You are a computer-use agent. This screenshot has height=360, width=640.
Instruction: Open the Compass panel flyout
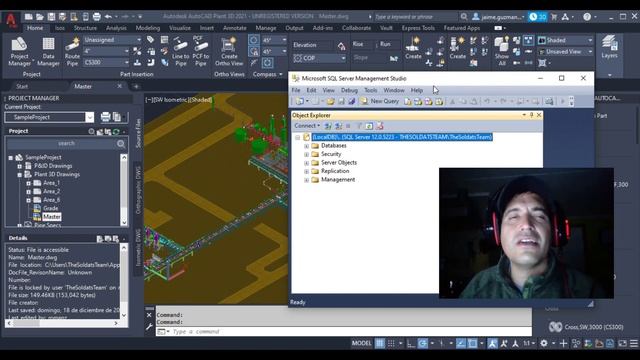(x=267, y=74)
